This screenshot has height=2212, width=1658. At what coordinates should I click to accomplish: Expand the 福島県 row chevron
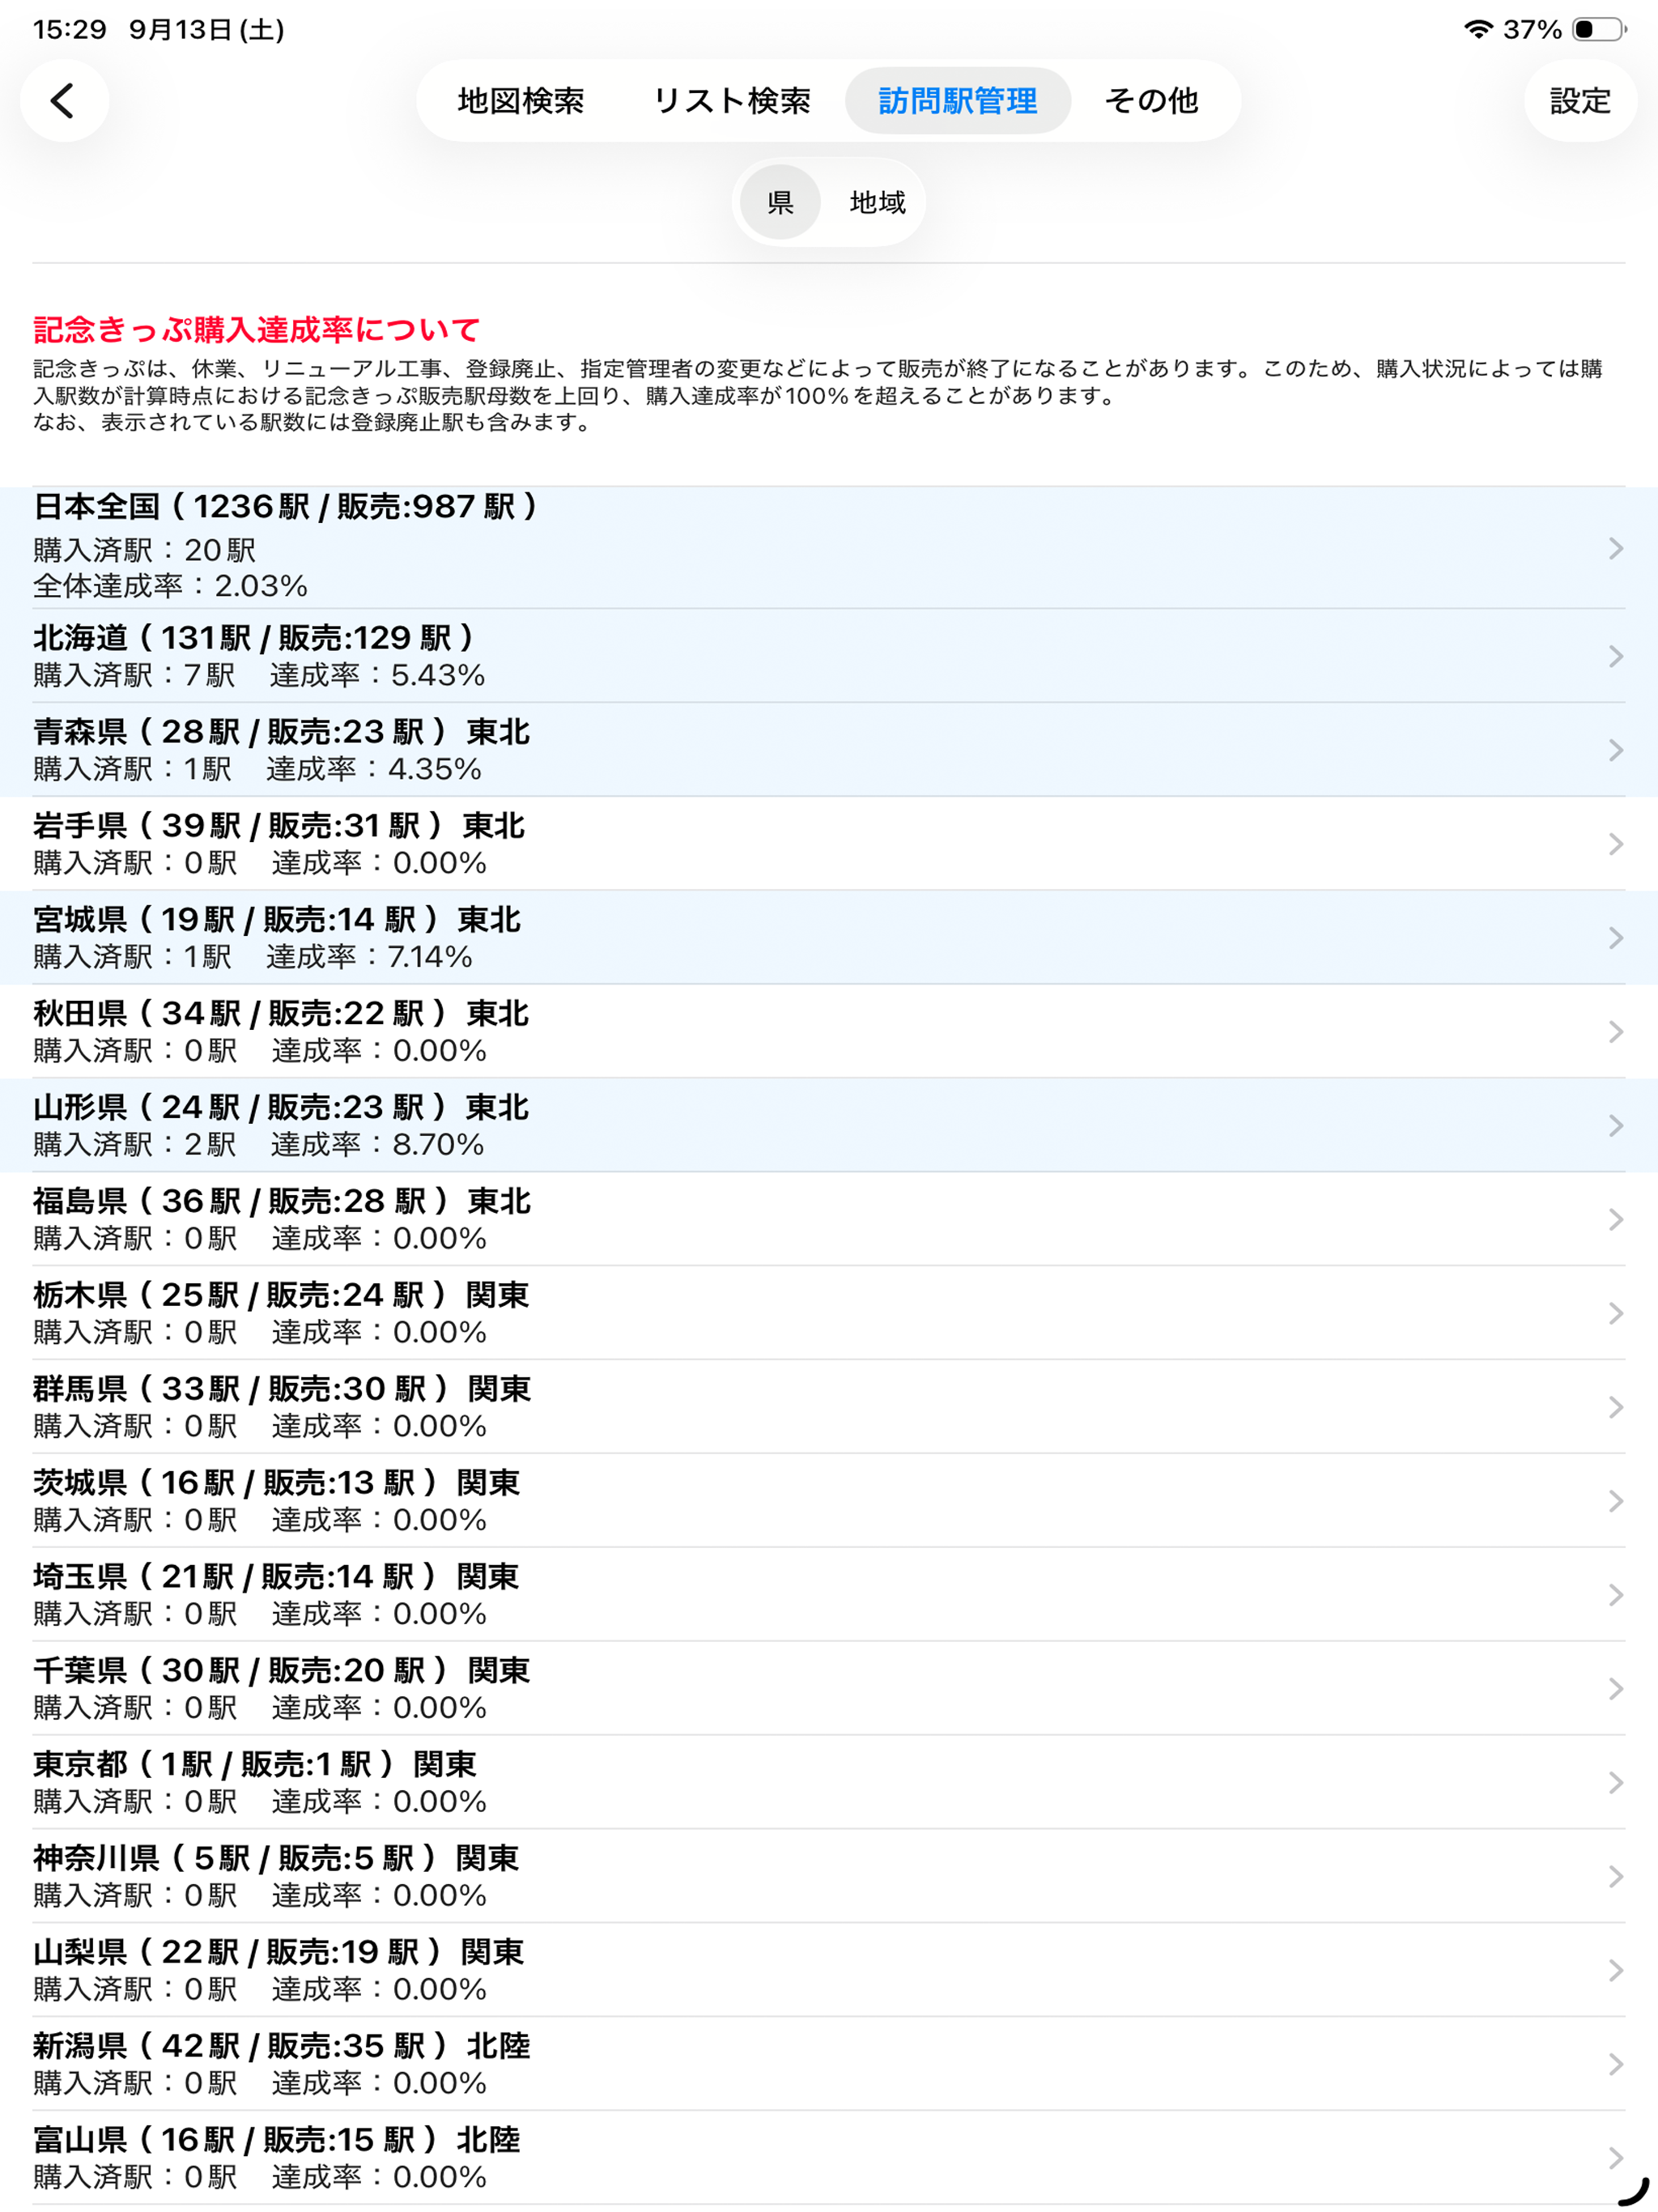1615,1220
